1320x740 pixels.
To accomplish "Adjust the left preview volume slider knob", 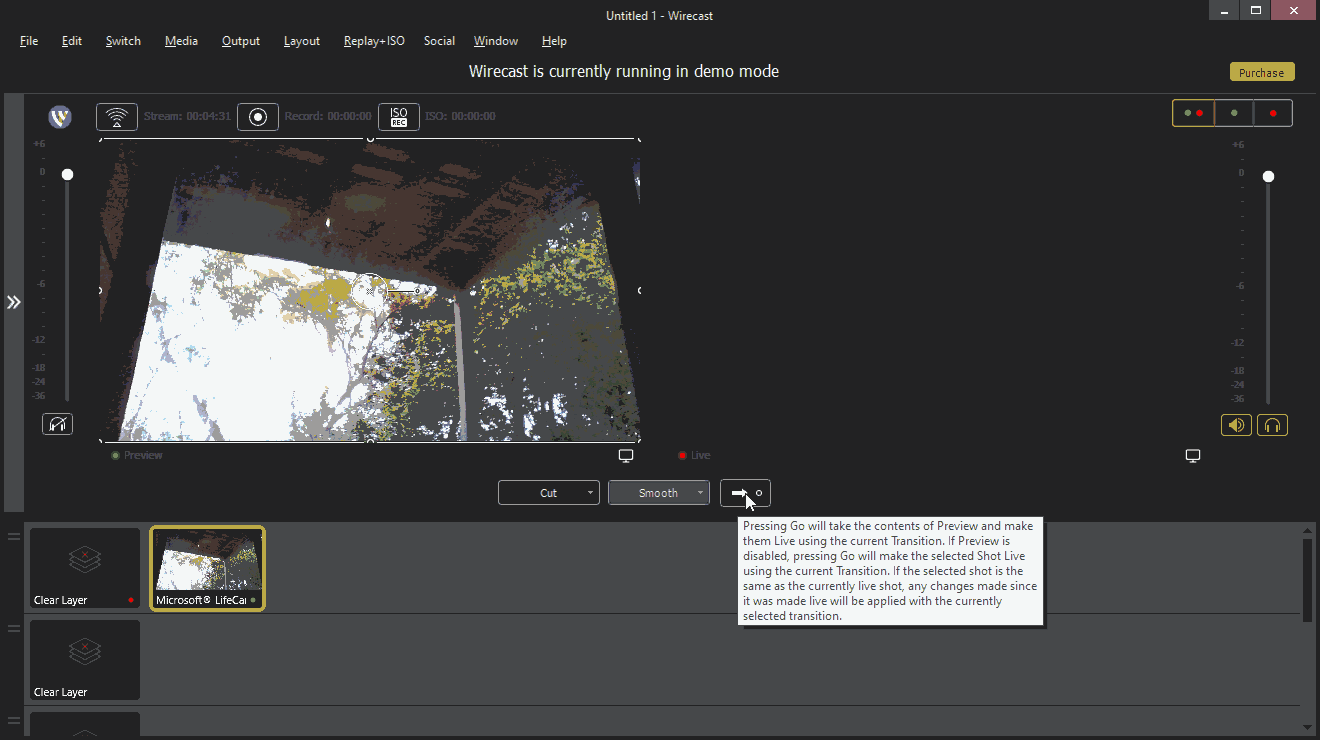I will click(x=67, y=174).
